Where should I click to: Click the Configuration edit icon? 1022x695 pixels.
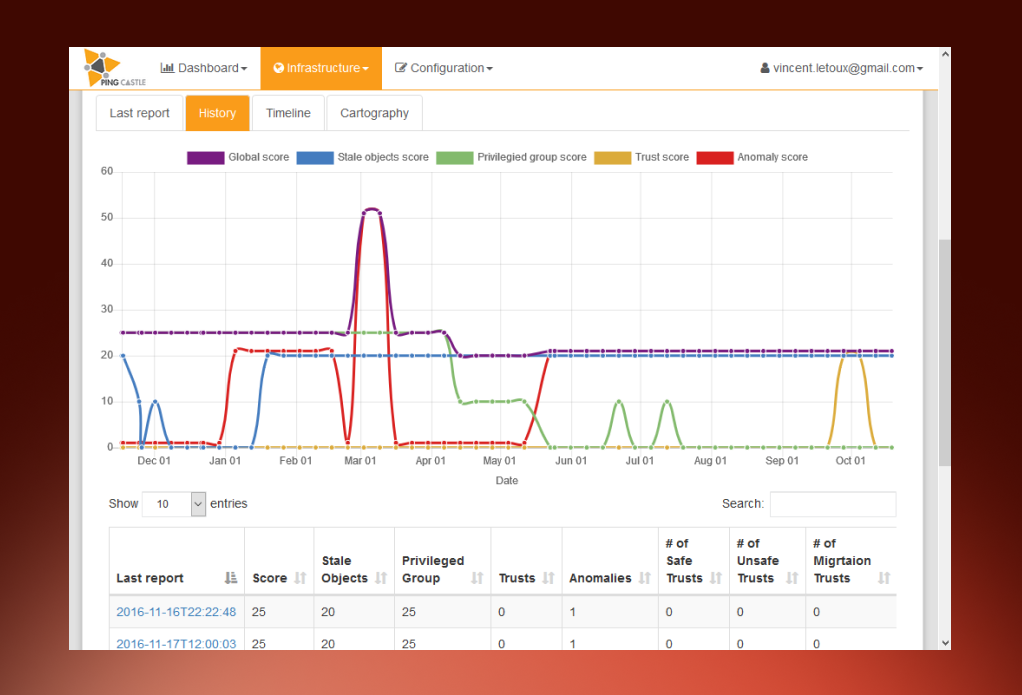(x=401, y=68)
